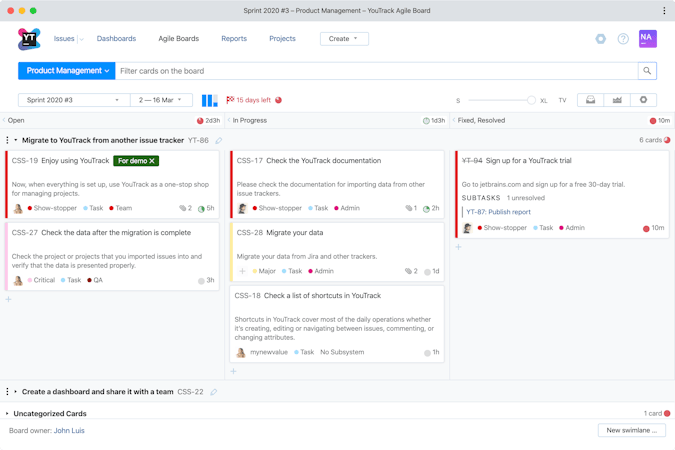
Task: Open the 2 — 16 Mar date dropdown
Action: coord(161,100)
